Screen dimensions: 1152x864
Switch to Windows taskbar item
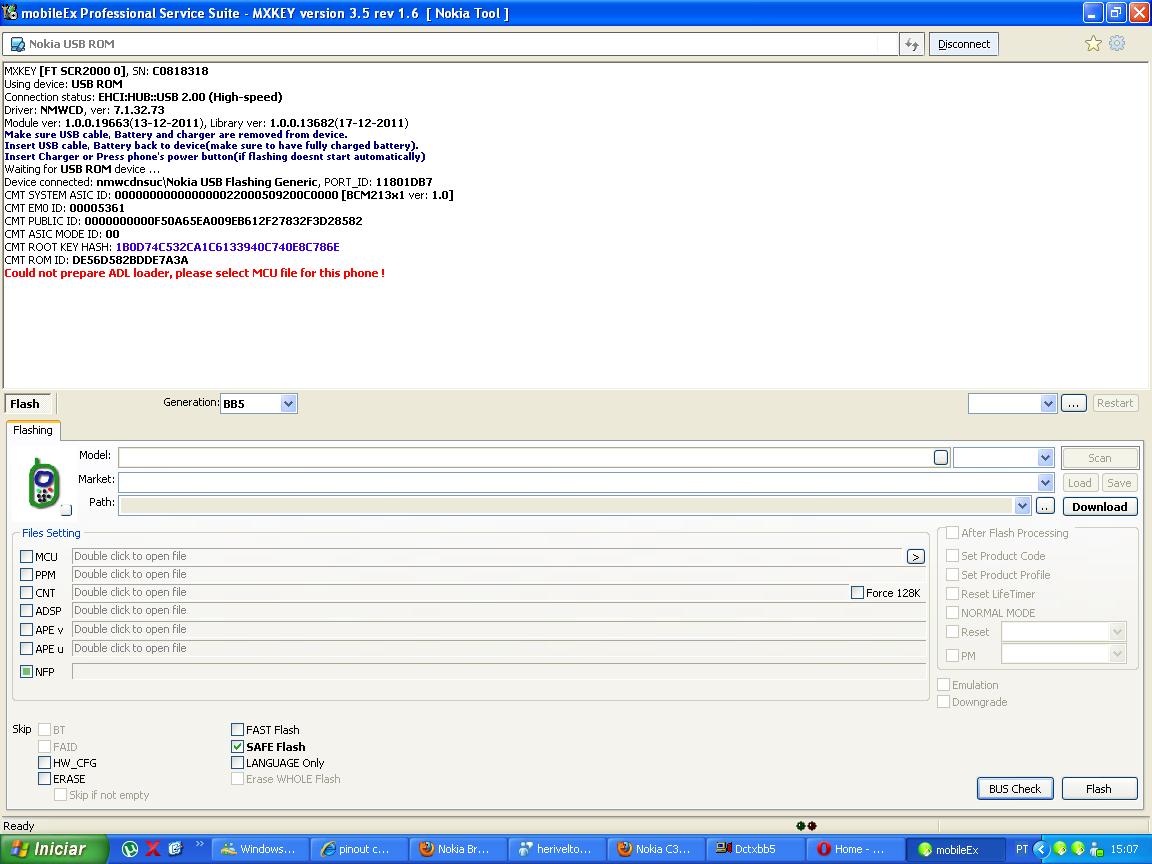(x=260, y=849)
